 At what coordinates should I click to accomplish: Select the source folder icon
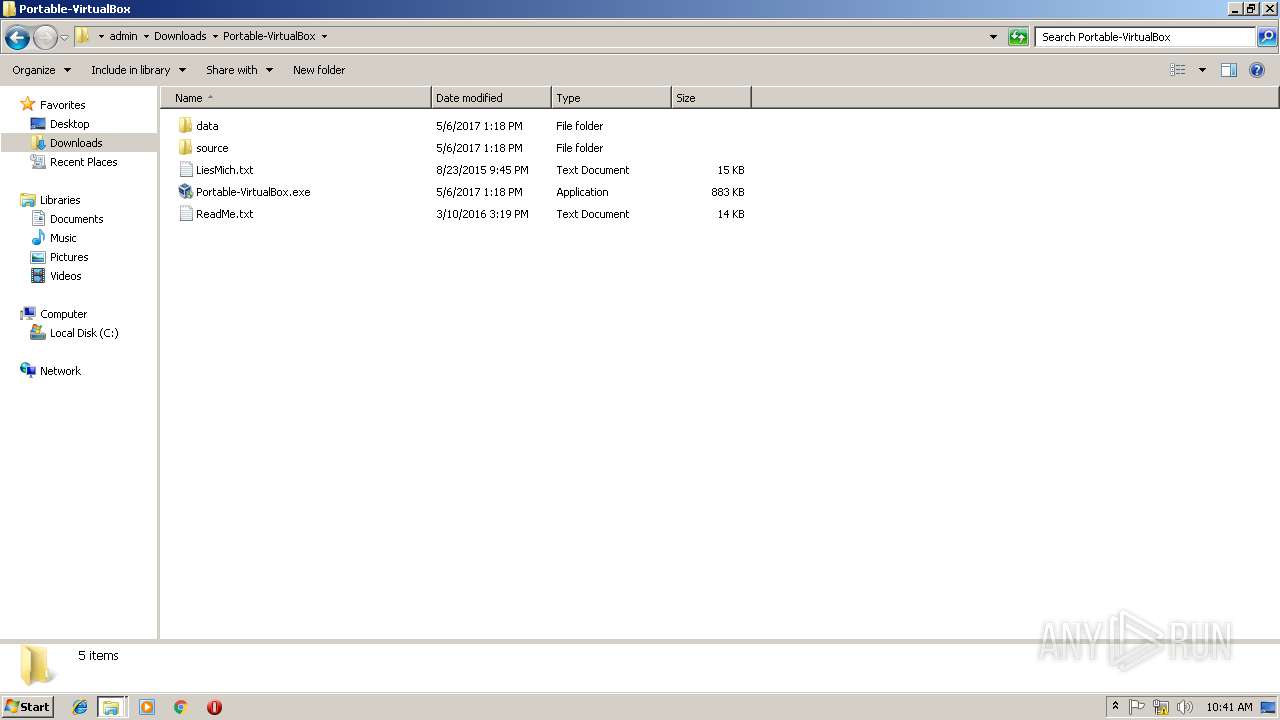[185, 148]
